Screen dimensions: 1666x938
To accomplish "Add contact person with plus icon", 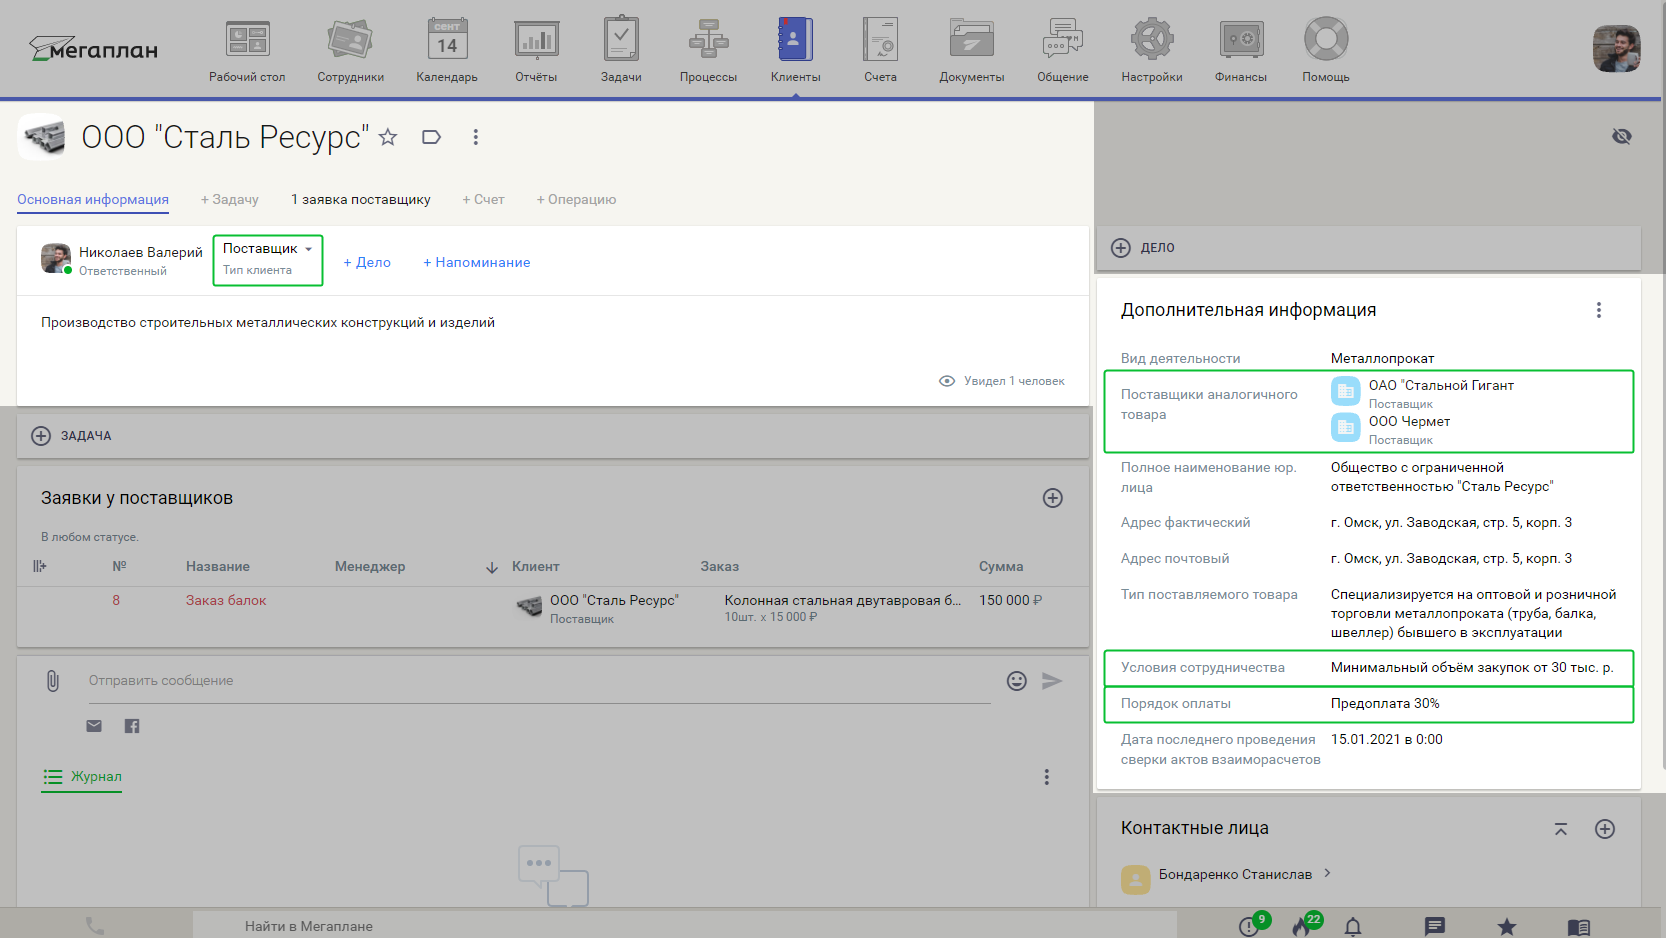I will 1605,829.
